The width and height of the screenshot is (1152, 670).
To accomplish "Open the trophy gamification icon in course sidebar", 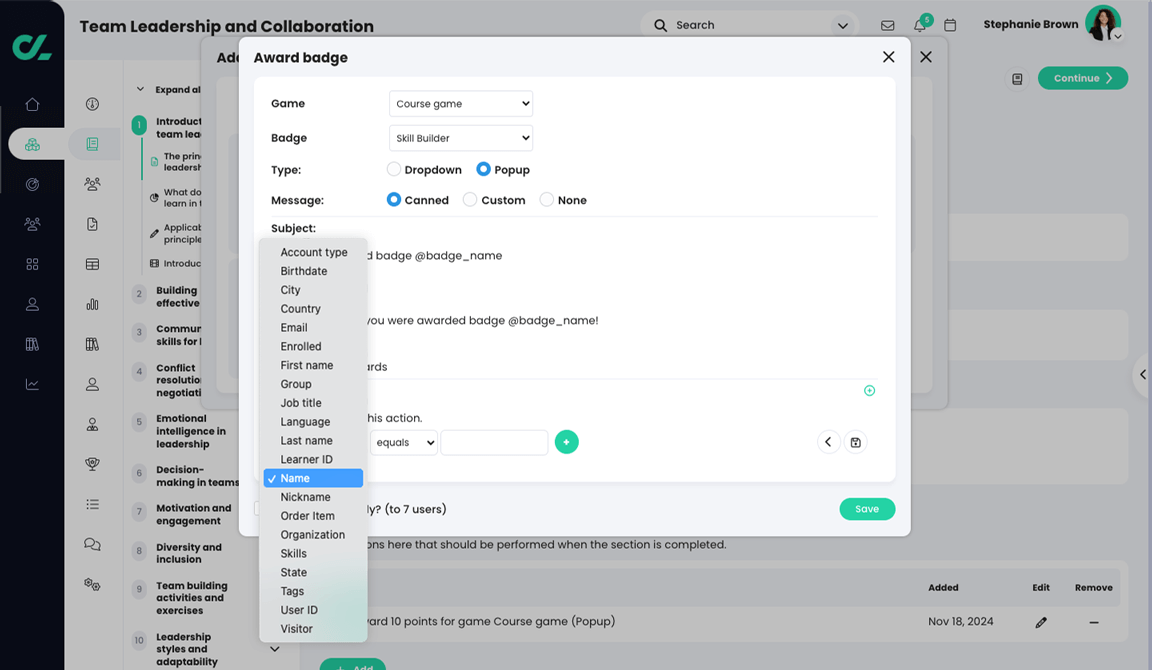I will pyautogui.click(x=92, y=464).
